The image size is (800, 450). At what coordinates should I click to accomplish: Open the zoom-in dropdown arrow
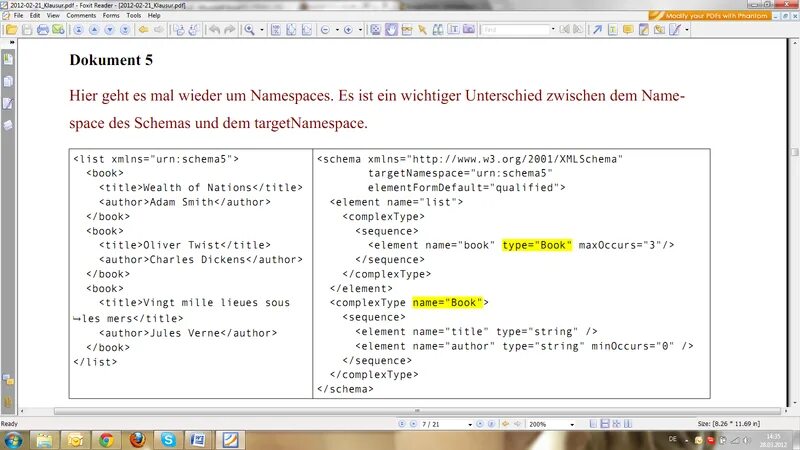click(360, 30)
